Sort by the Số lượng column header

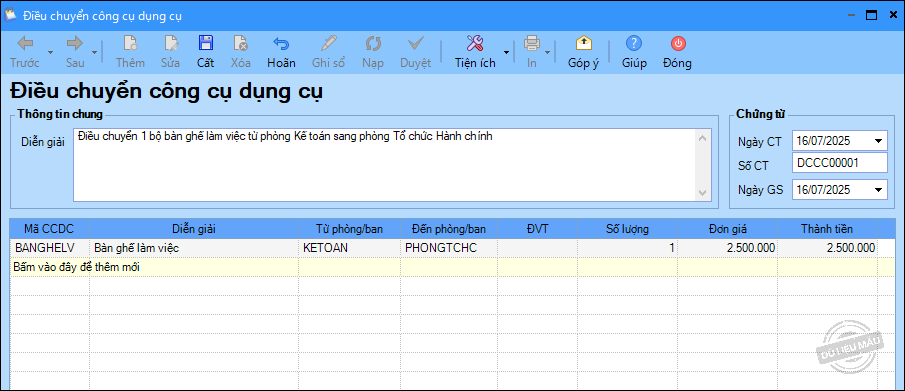[627, 229]
